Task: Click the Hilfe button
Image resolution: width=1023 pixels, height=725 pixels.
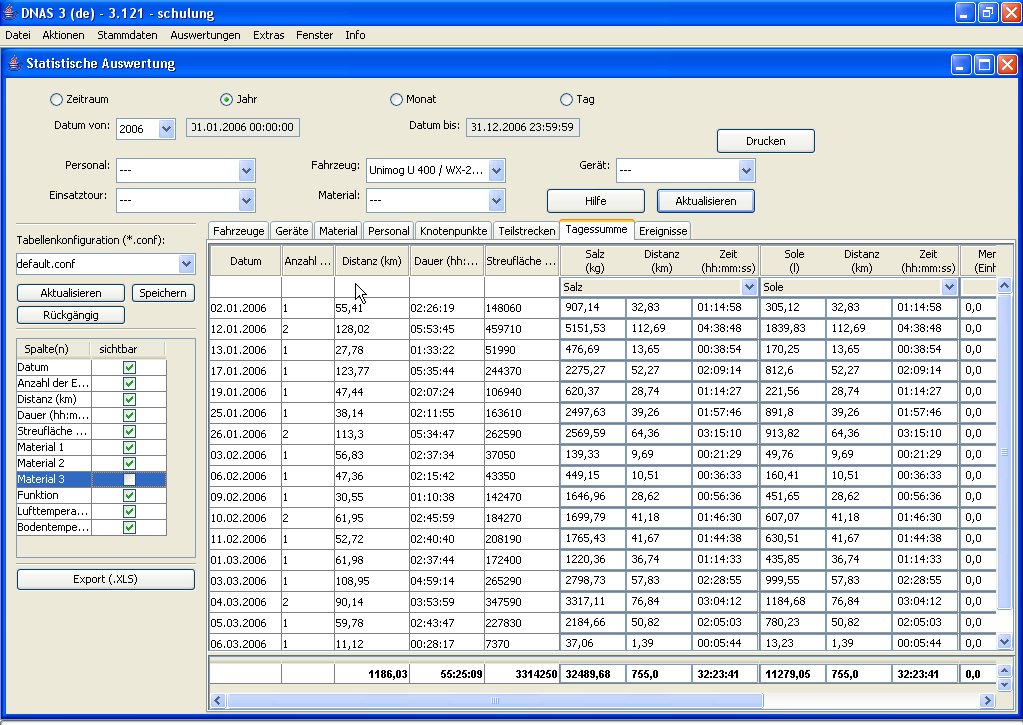Action: coord(595,201)
